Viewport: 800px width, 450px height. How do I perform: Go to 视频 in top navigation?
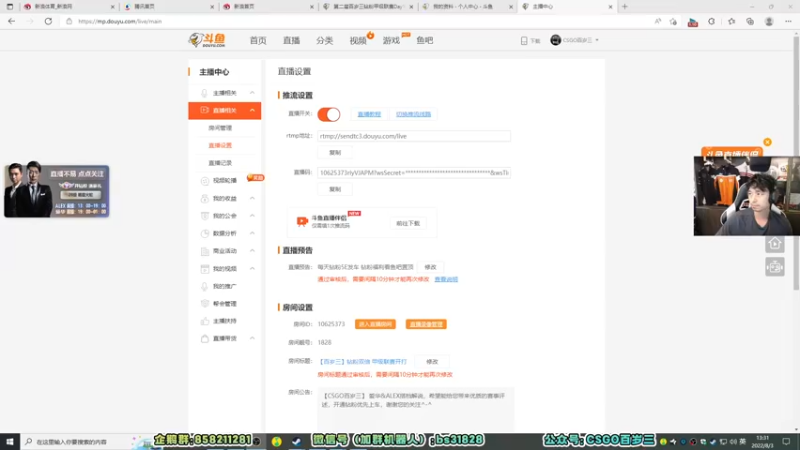[358, 40]
